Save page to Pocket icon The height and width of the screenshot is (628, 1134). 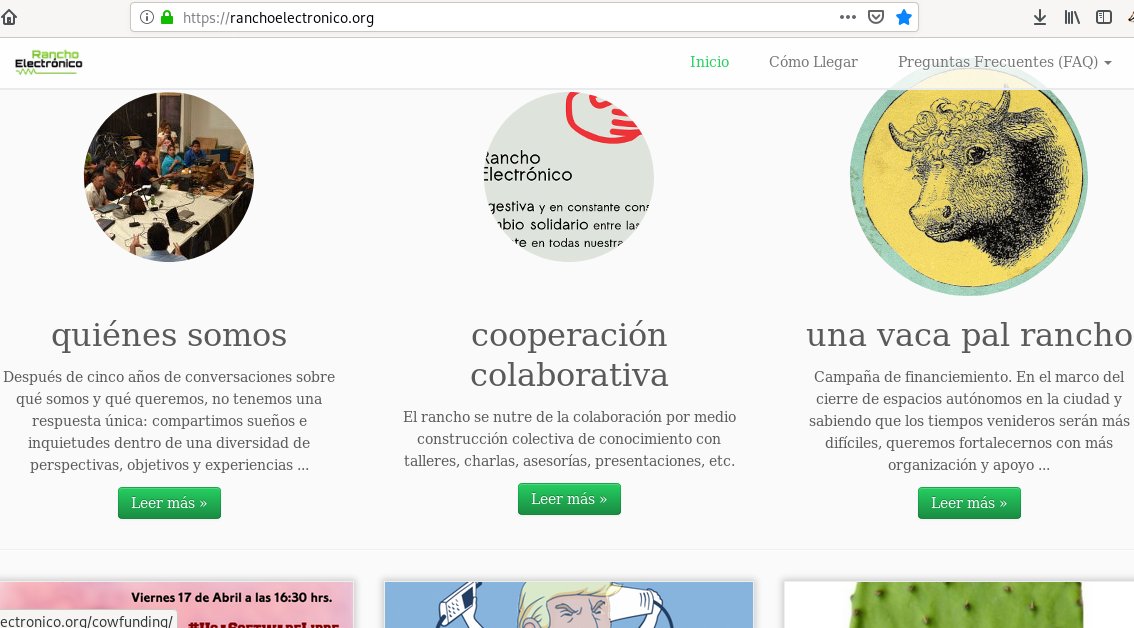point(876,17)
